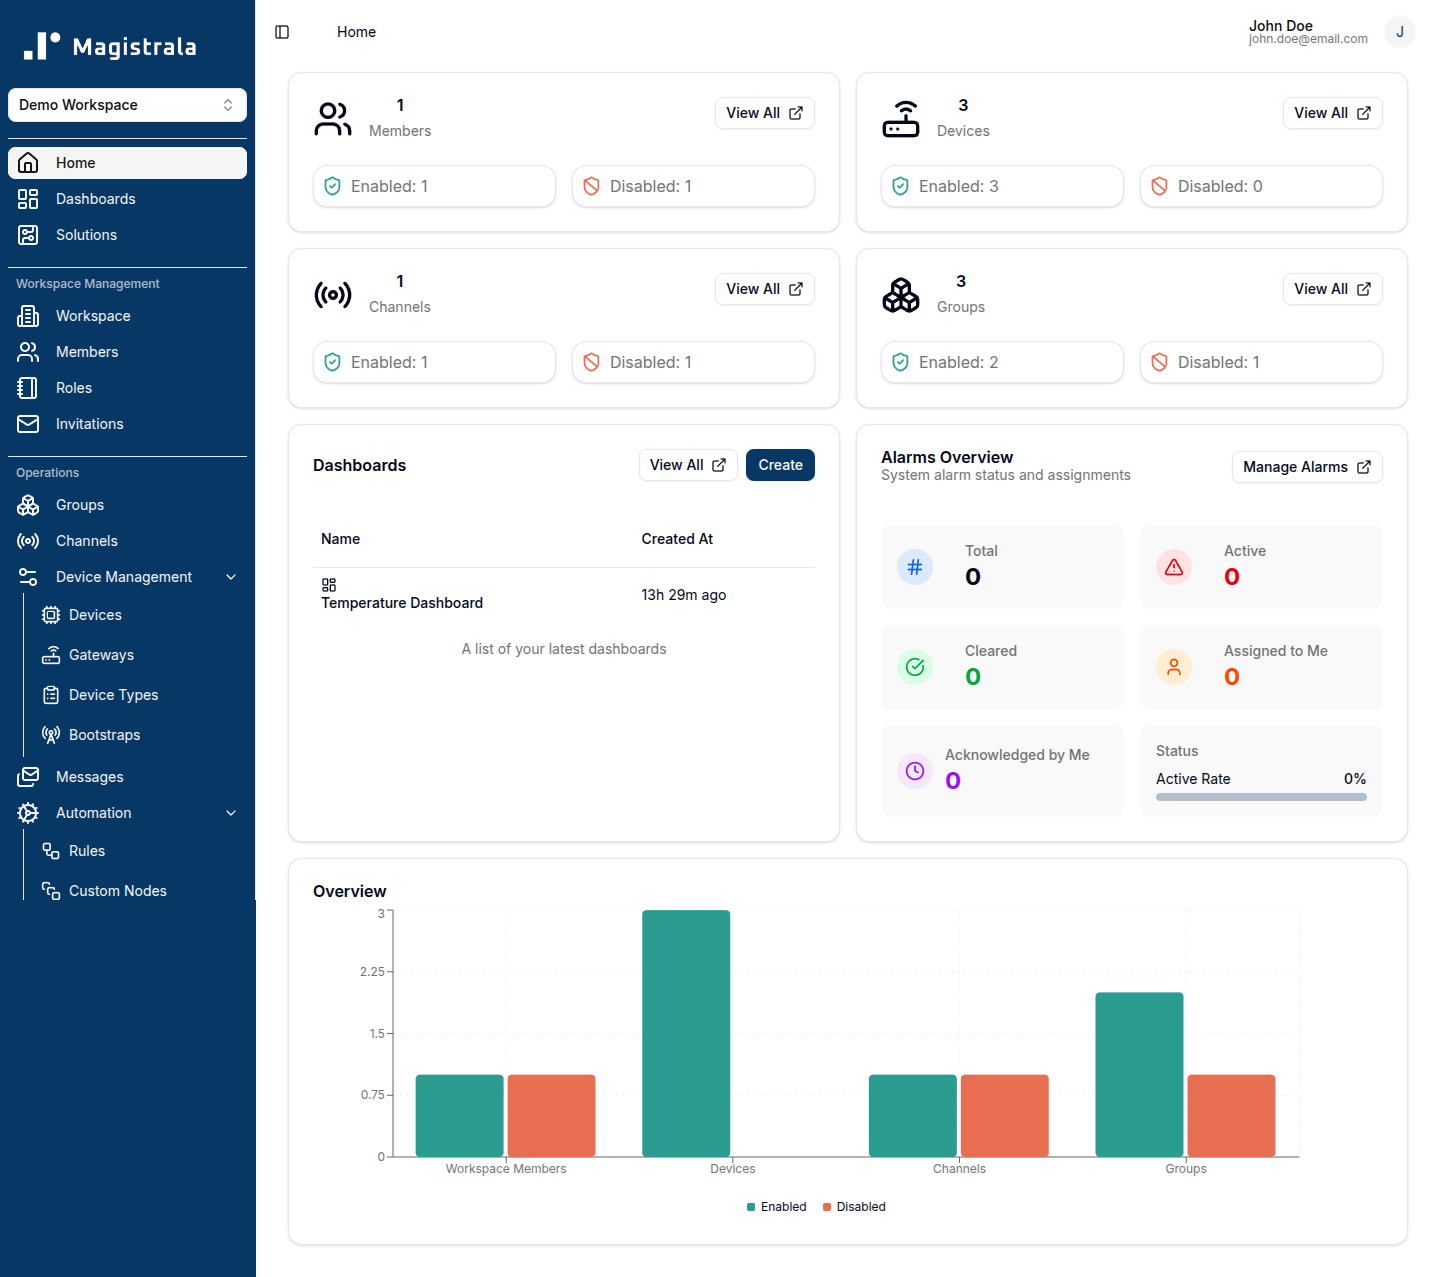Click the Workspace Members enabled bar
The height and width of the screenshot is (1277, 1440).
(x=459, y=1116)
